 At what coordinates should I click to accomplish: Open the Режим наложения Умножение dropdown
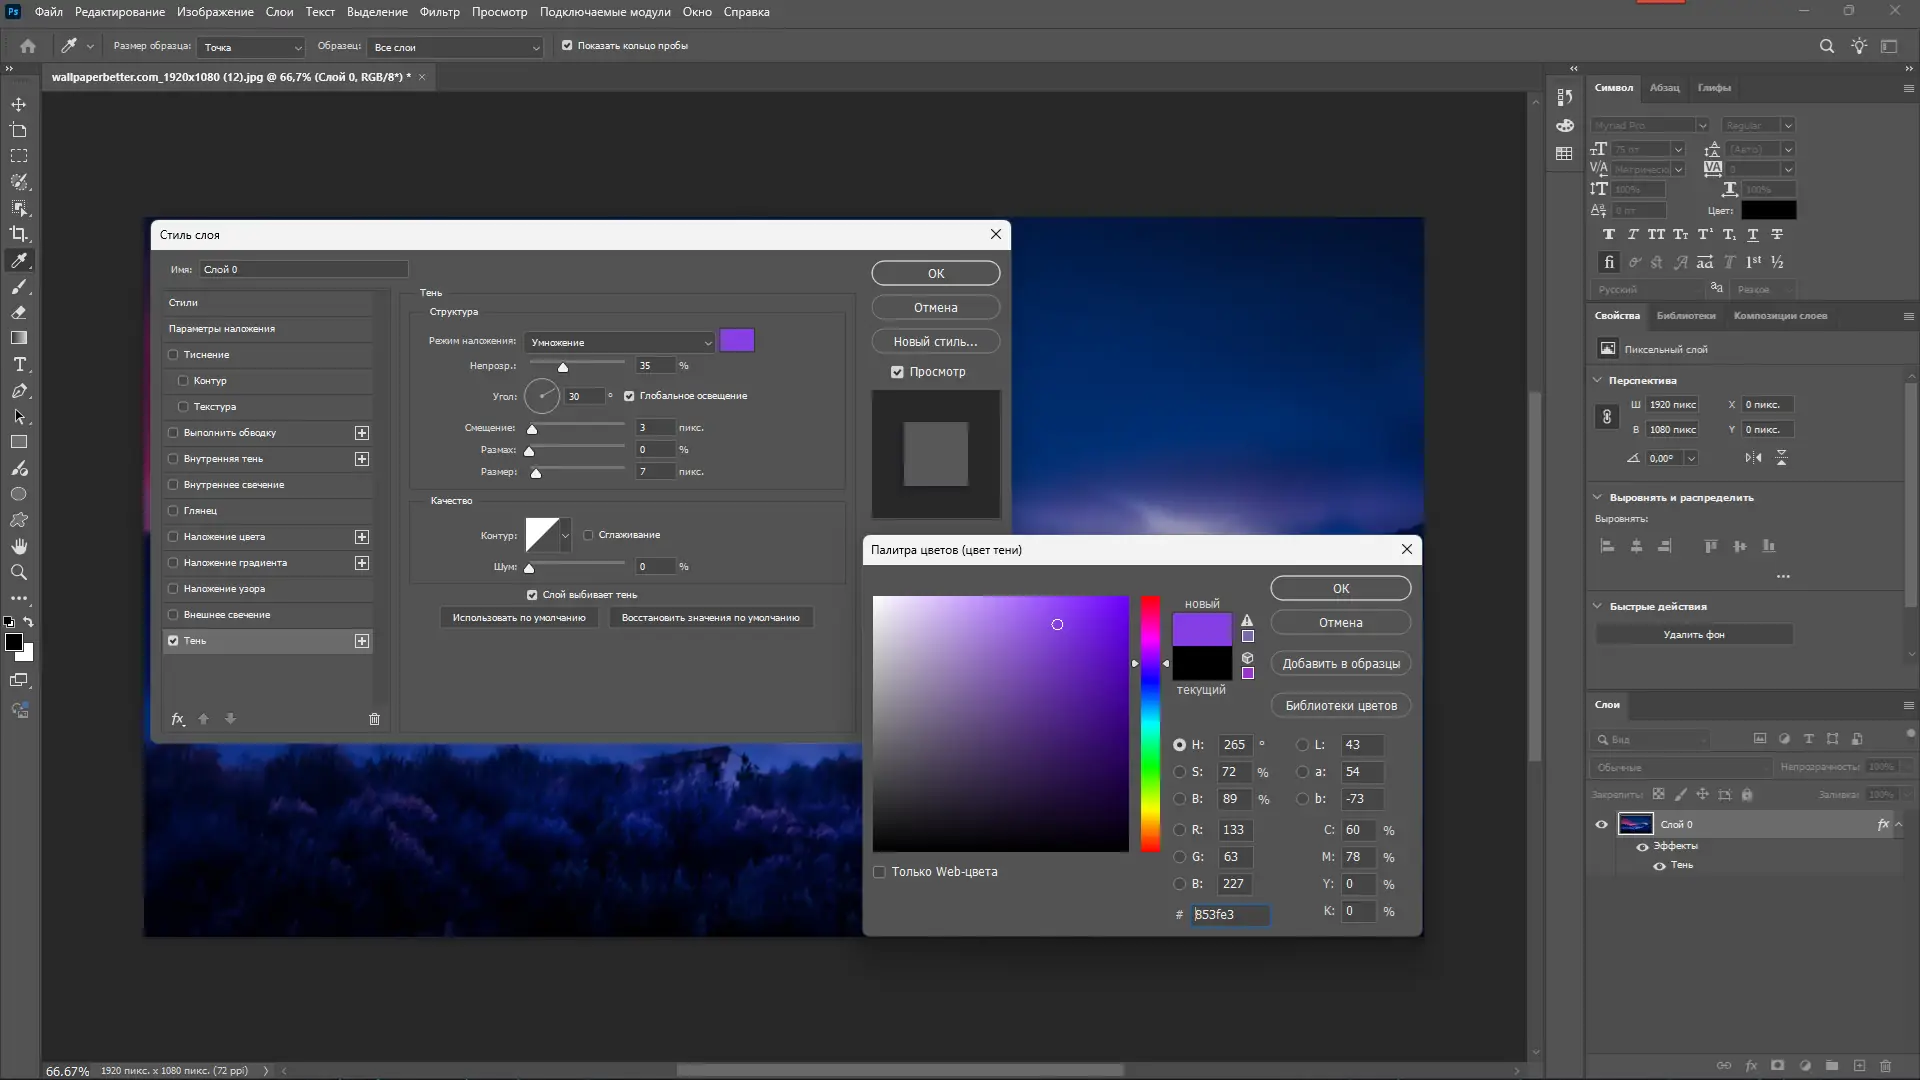click(x=619, y=342)
